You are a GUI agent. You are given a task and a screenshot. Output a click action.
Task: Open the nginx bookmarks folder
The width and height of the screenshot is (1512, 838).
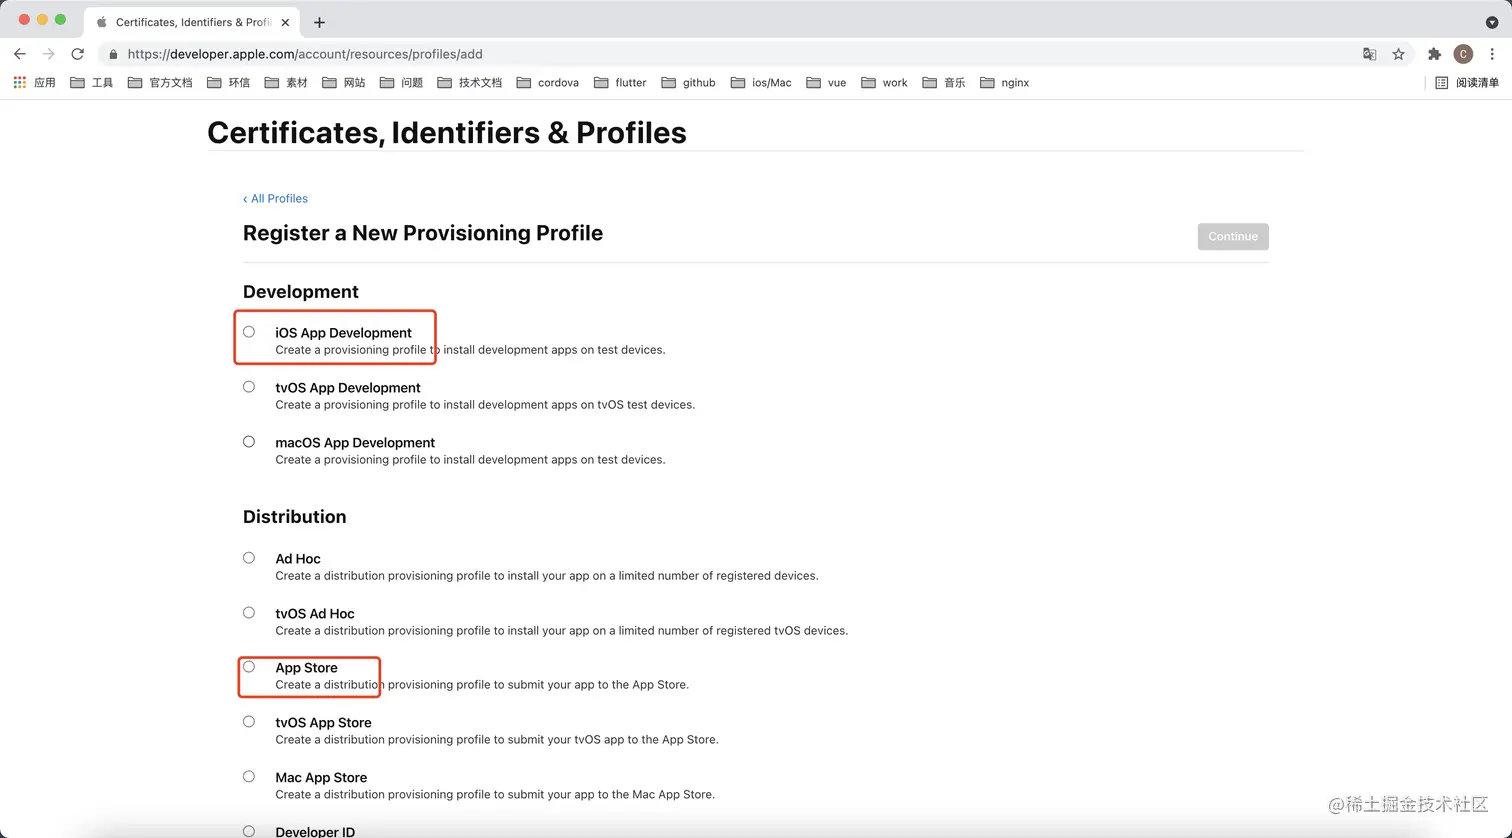(x=1005, y=83)
